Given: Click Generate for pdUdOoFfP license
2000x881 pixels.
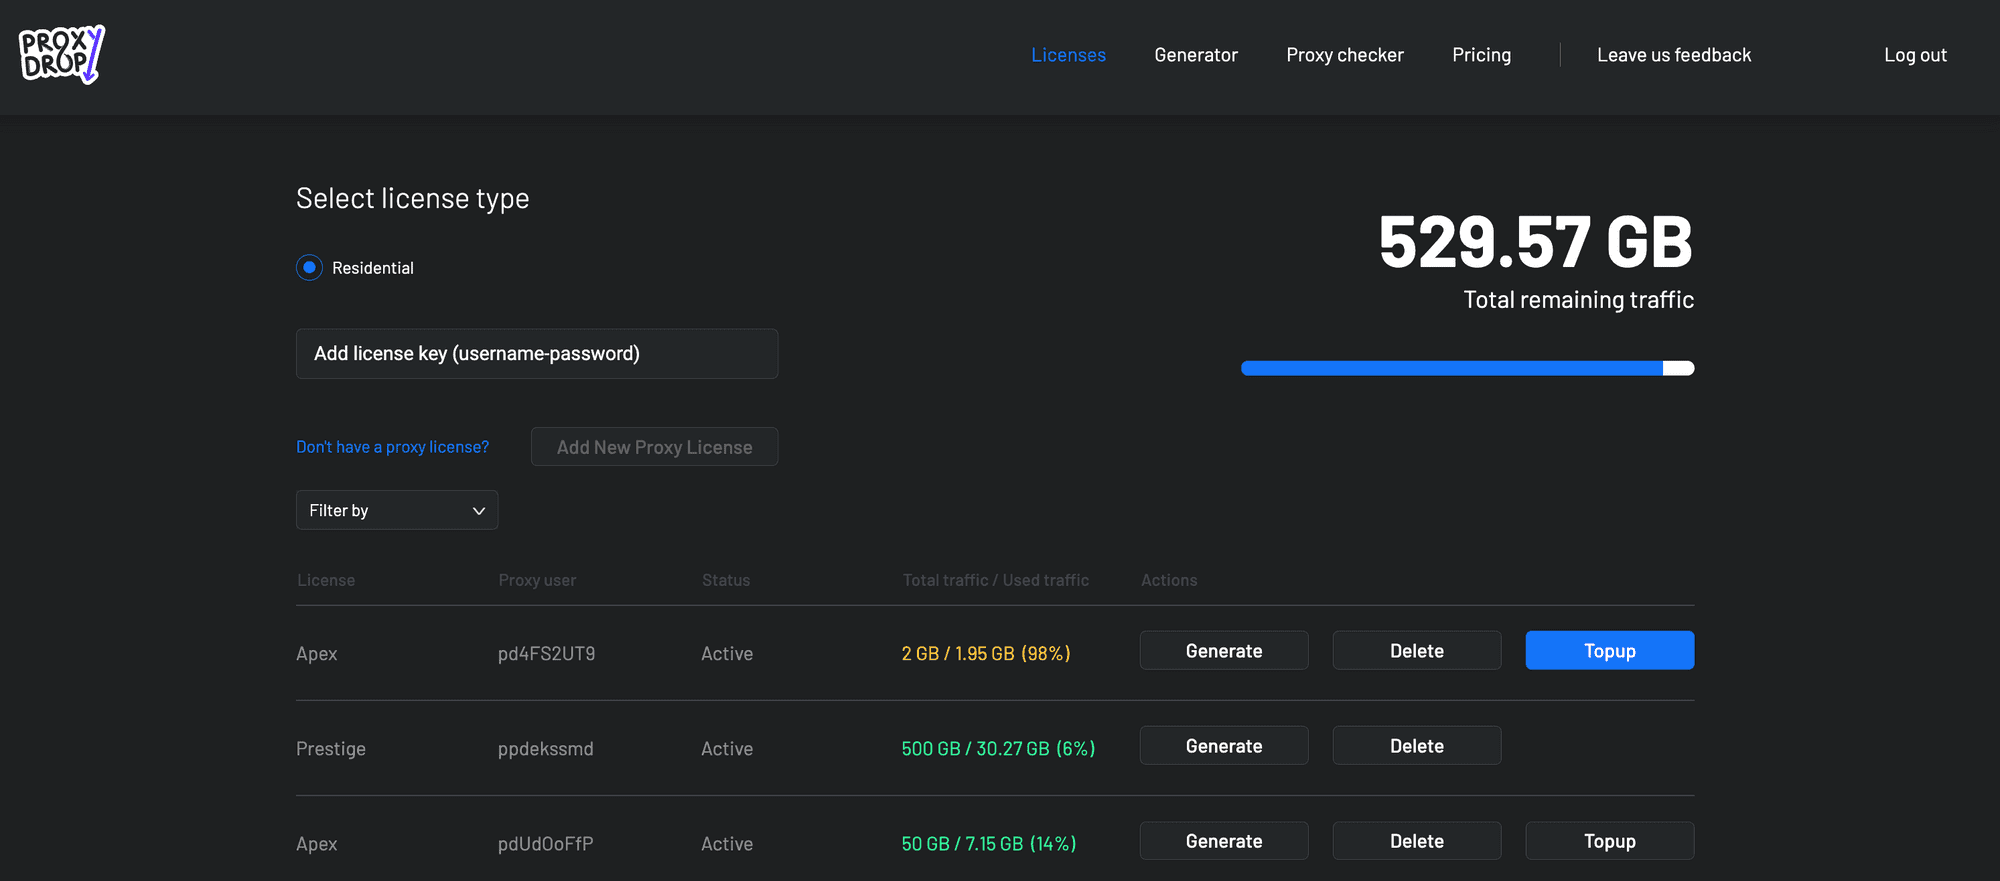Looking at the screenshot, I should pos(1224,841).
